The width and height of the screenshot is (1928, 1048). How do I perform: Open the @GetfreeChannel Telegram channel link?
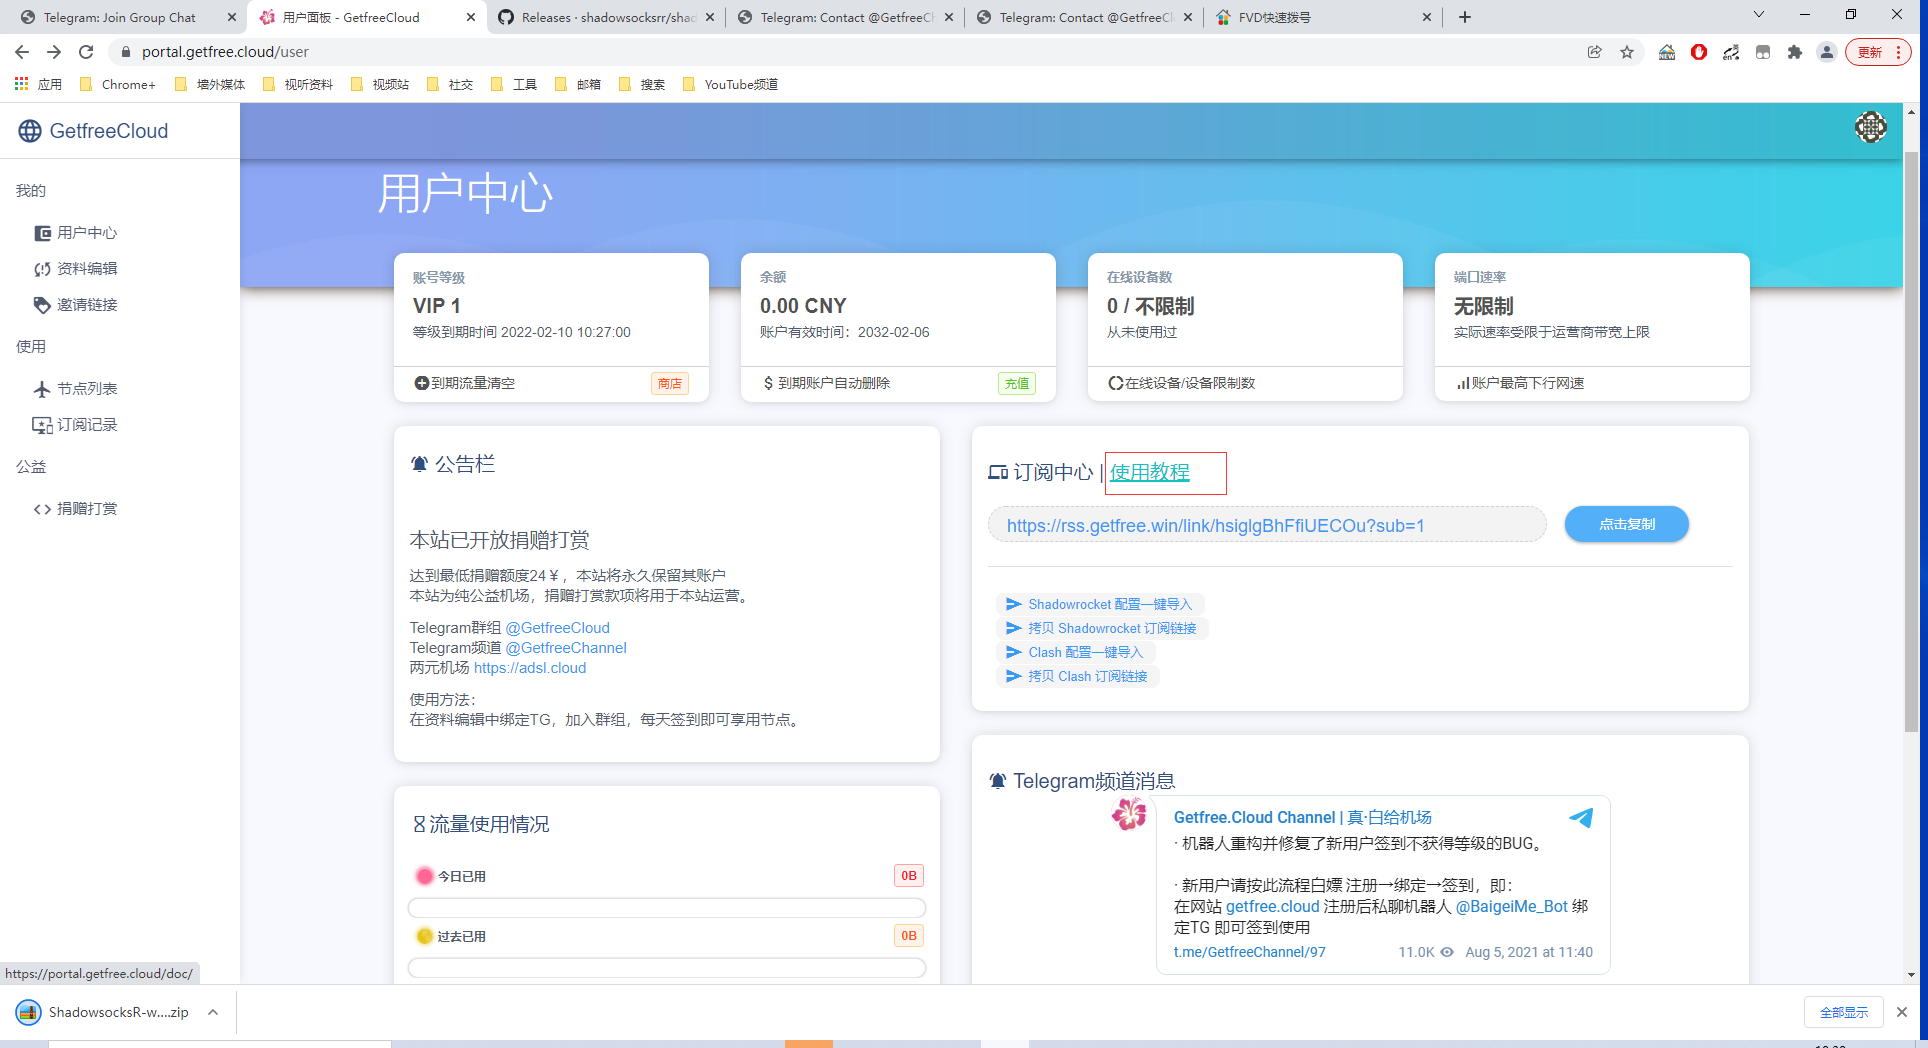click(566, 648)
